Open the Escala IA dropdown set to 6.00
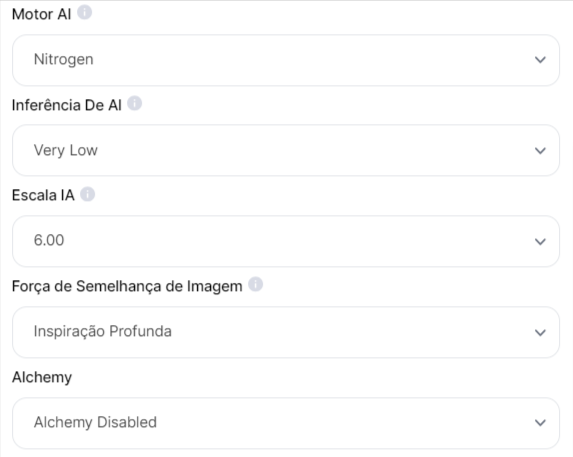 pyautogui.click(x=286, y=241)
